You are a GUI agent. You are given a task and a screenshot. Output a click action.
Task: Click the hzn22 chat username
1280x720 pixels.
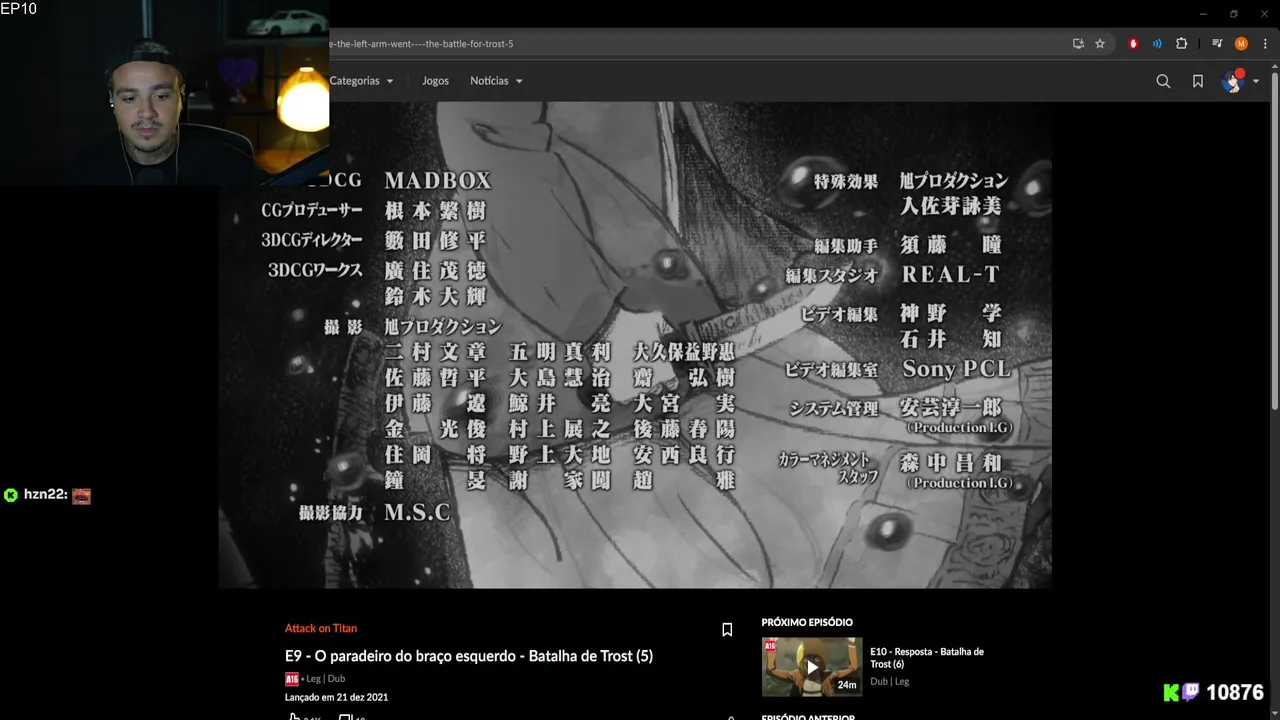[45, 495]
